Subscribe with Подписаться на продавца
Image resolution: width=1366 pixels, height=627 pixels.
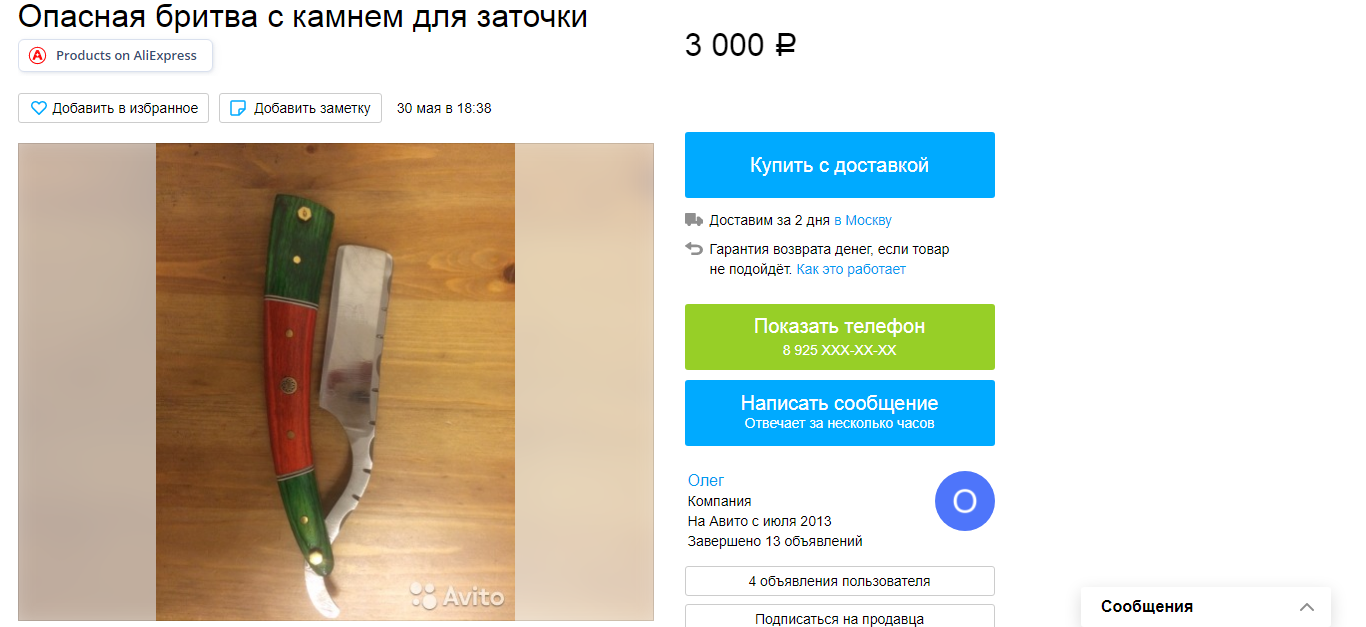click(840, 616)
